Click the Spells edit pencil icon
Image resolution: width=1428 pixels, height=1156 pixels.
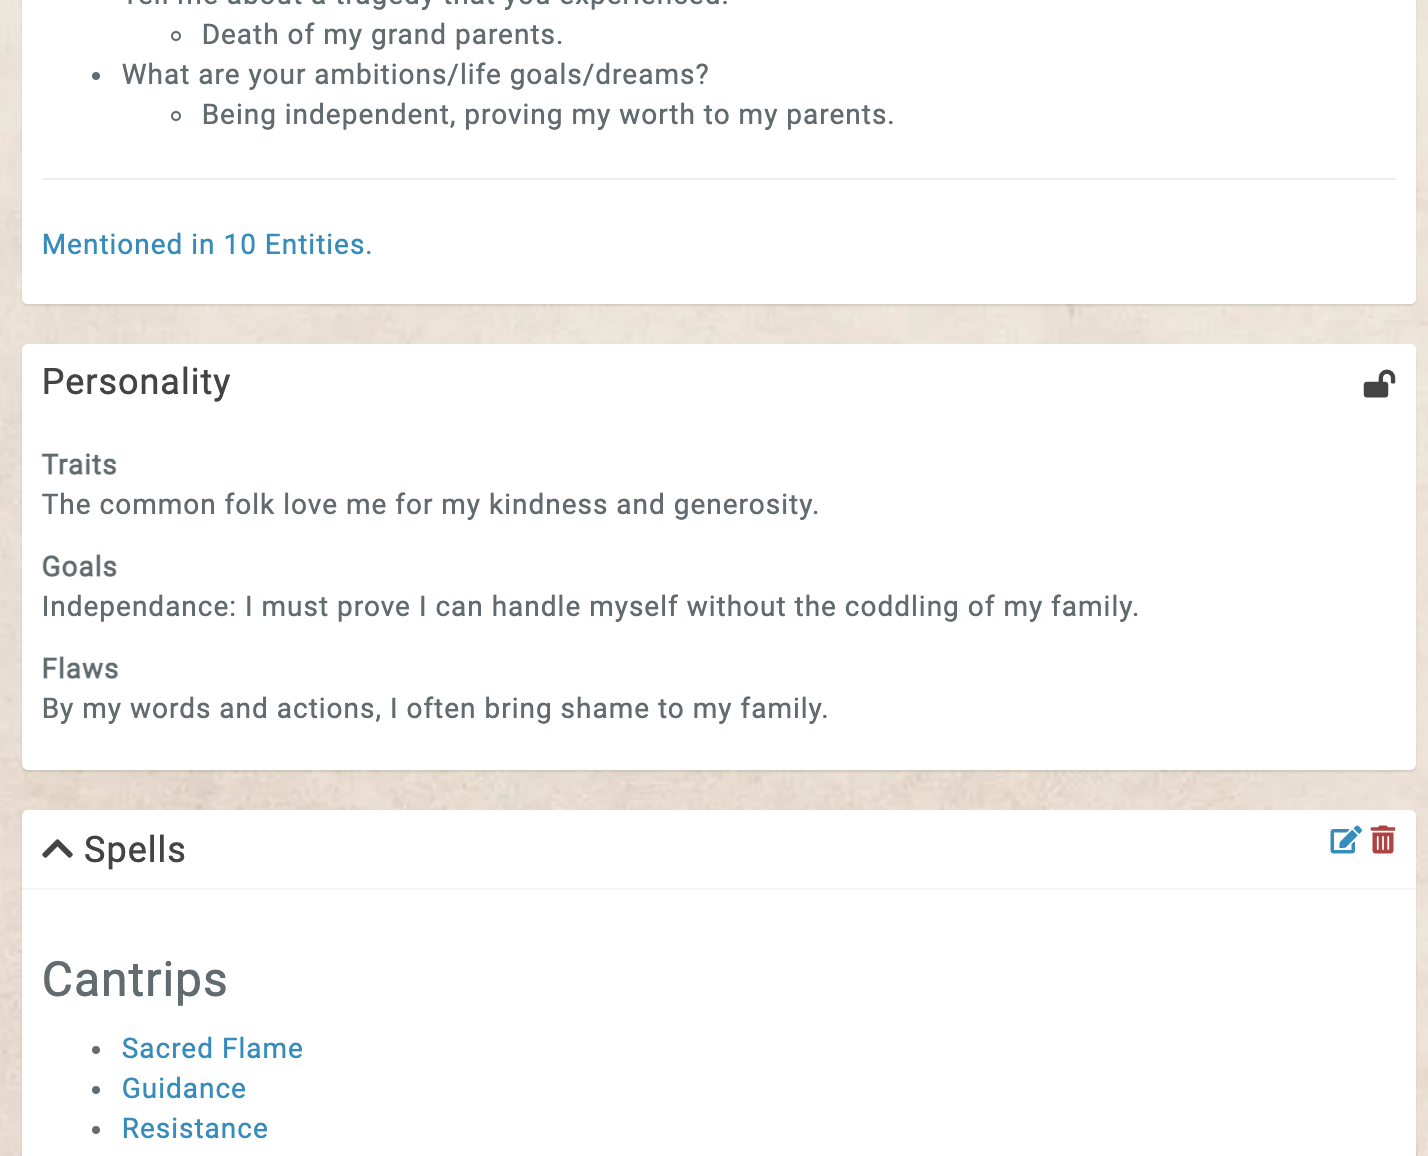1345,840
